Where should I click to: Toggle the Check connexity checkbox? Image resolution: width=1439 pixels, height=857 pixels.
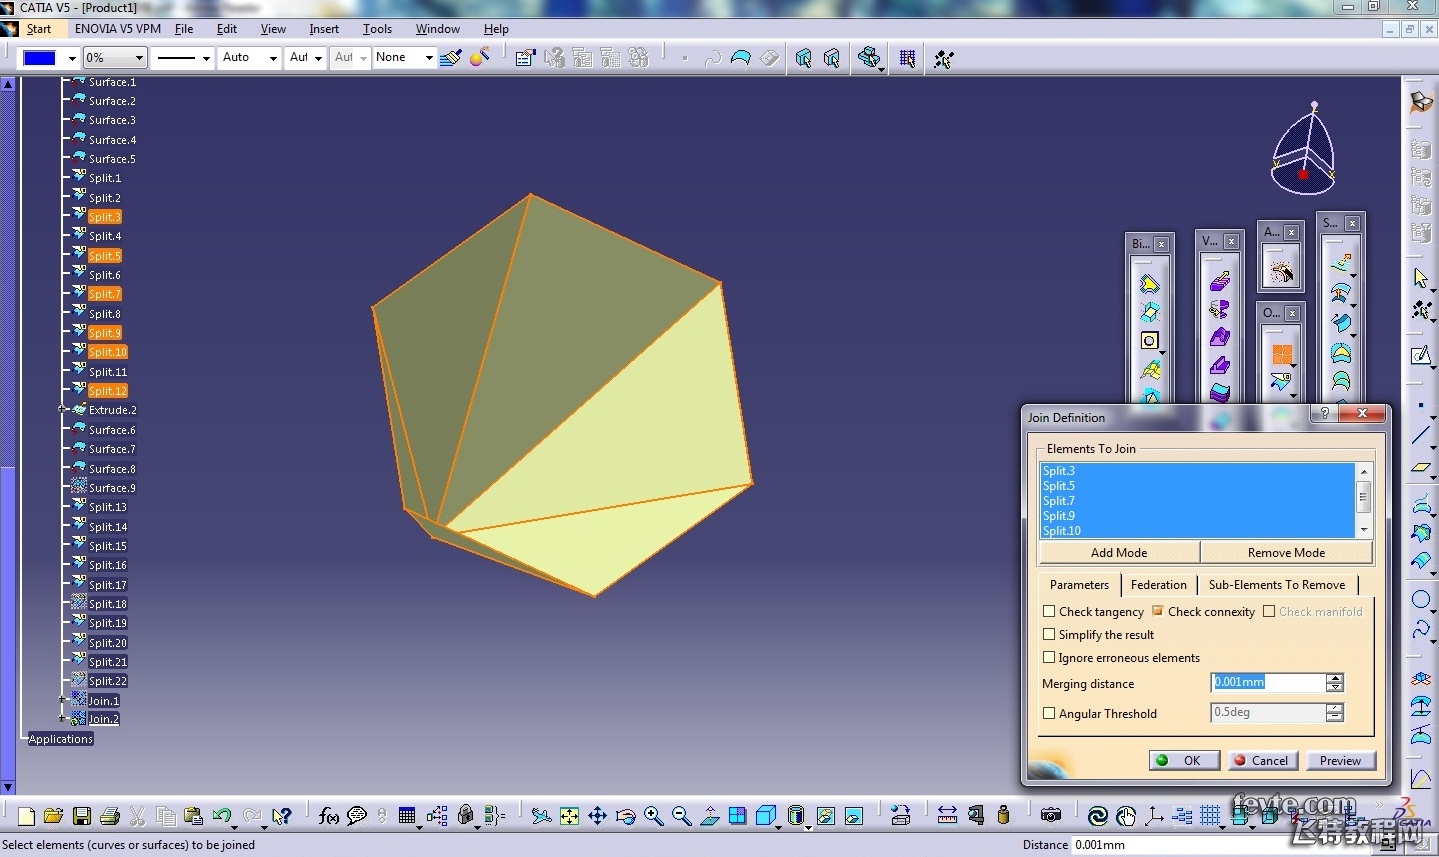tap(1158, 611)
